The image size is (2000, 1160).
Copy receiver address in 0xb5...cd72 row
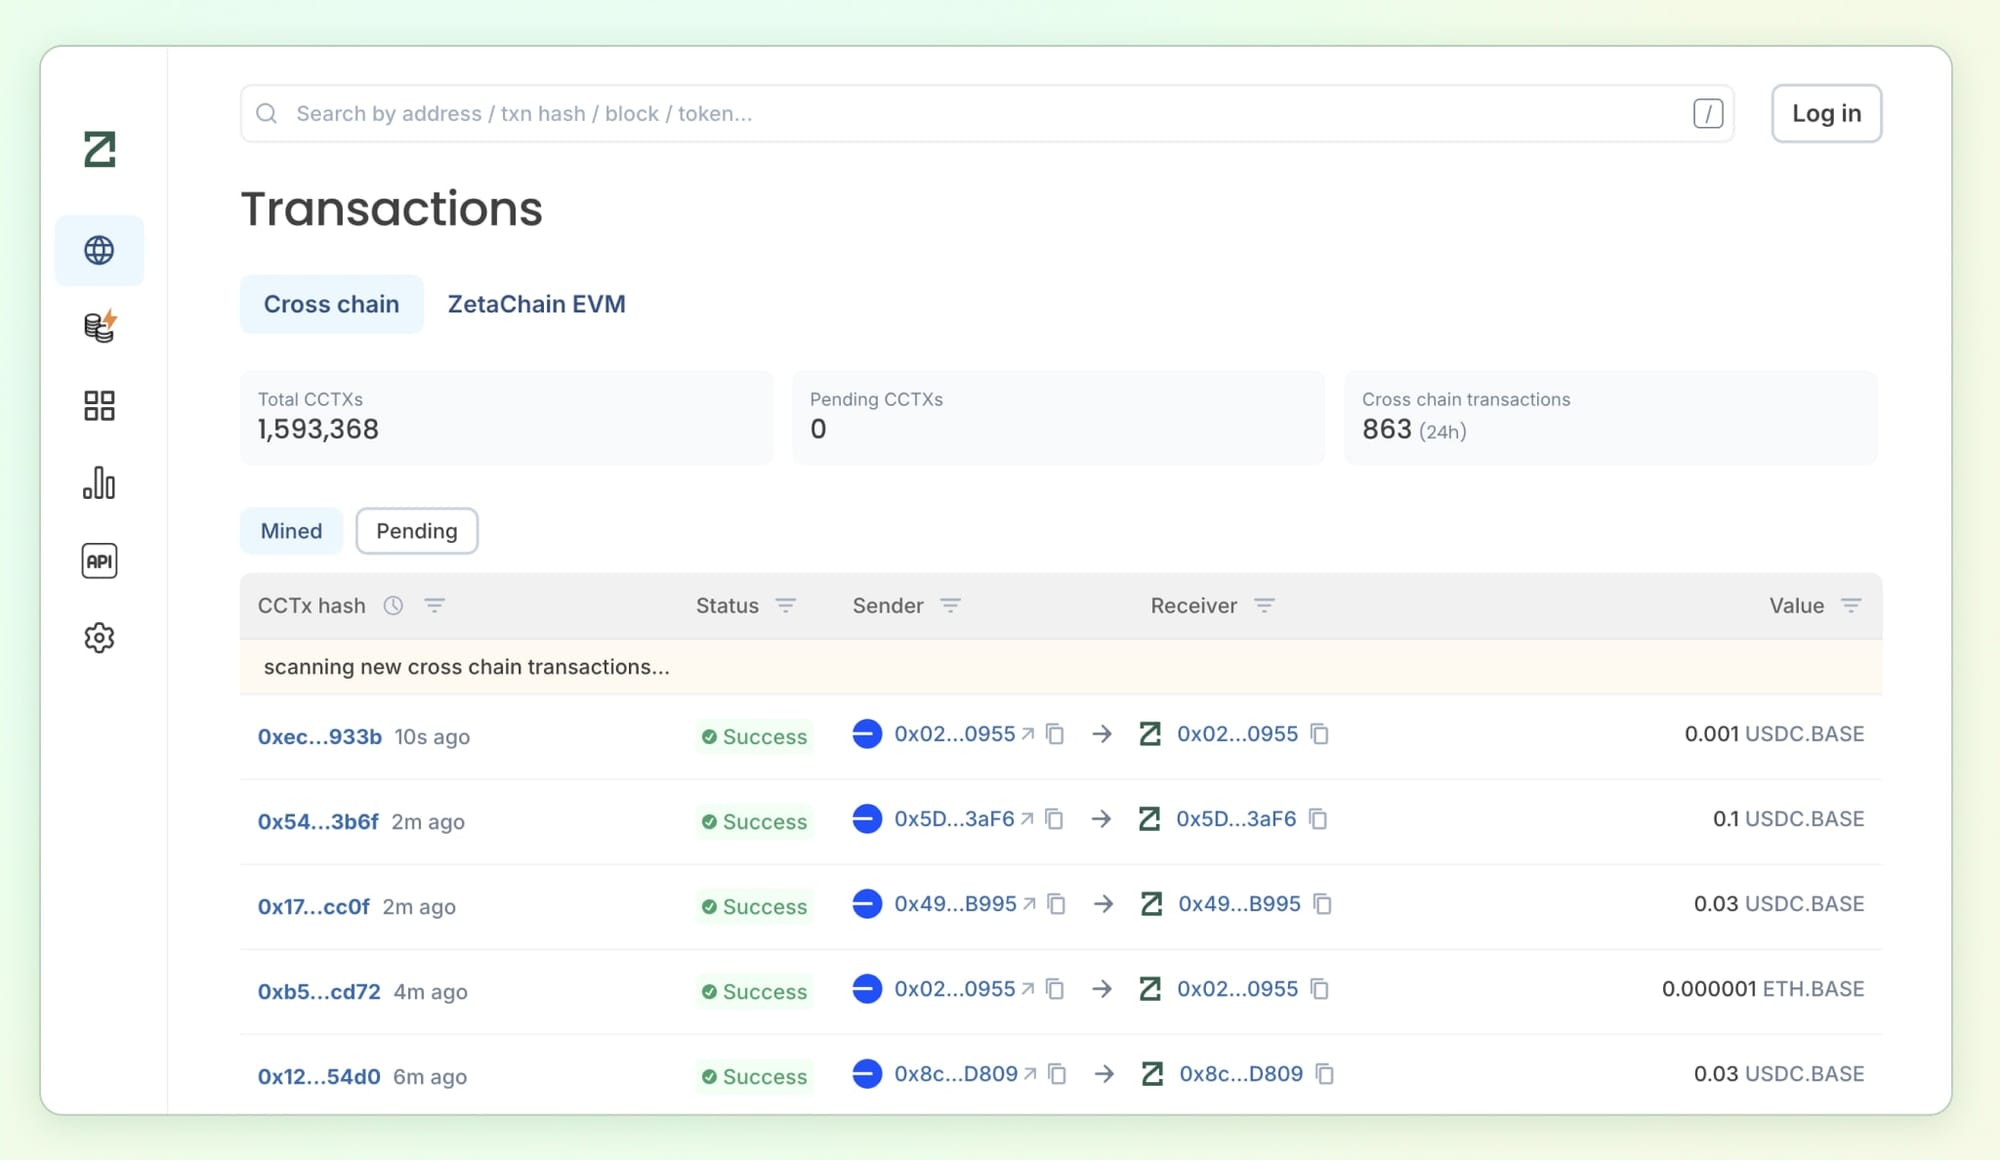(x=1320, y=989)
